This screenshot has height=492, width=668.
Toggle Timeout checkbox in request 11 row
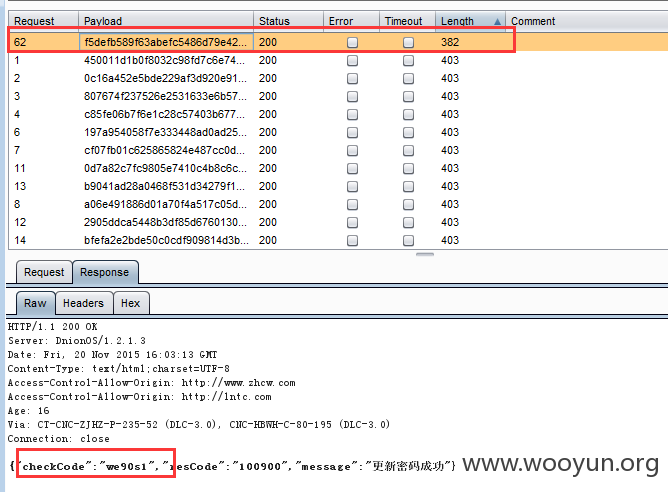pos(408,168)
